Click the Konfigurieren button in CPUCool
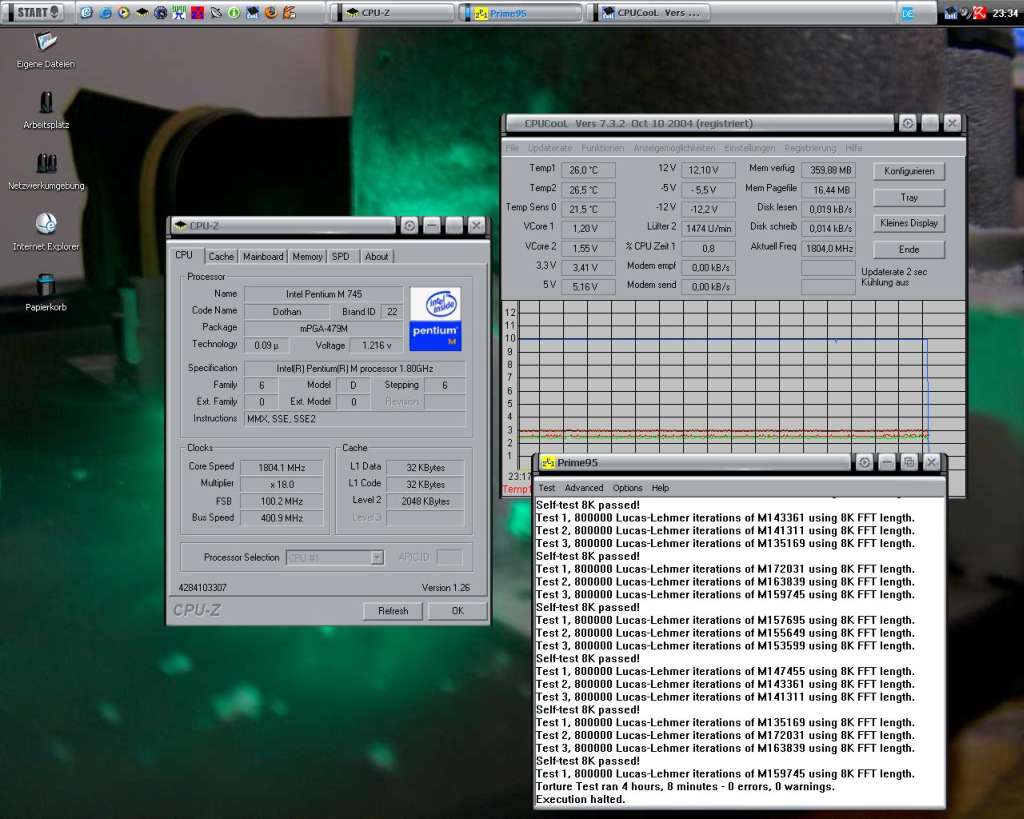 pyautogui.click(x=909, y=171)
